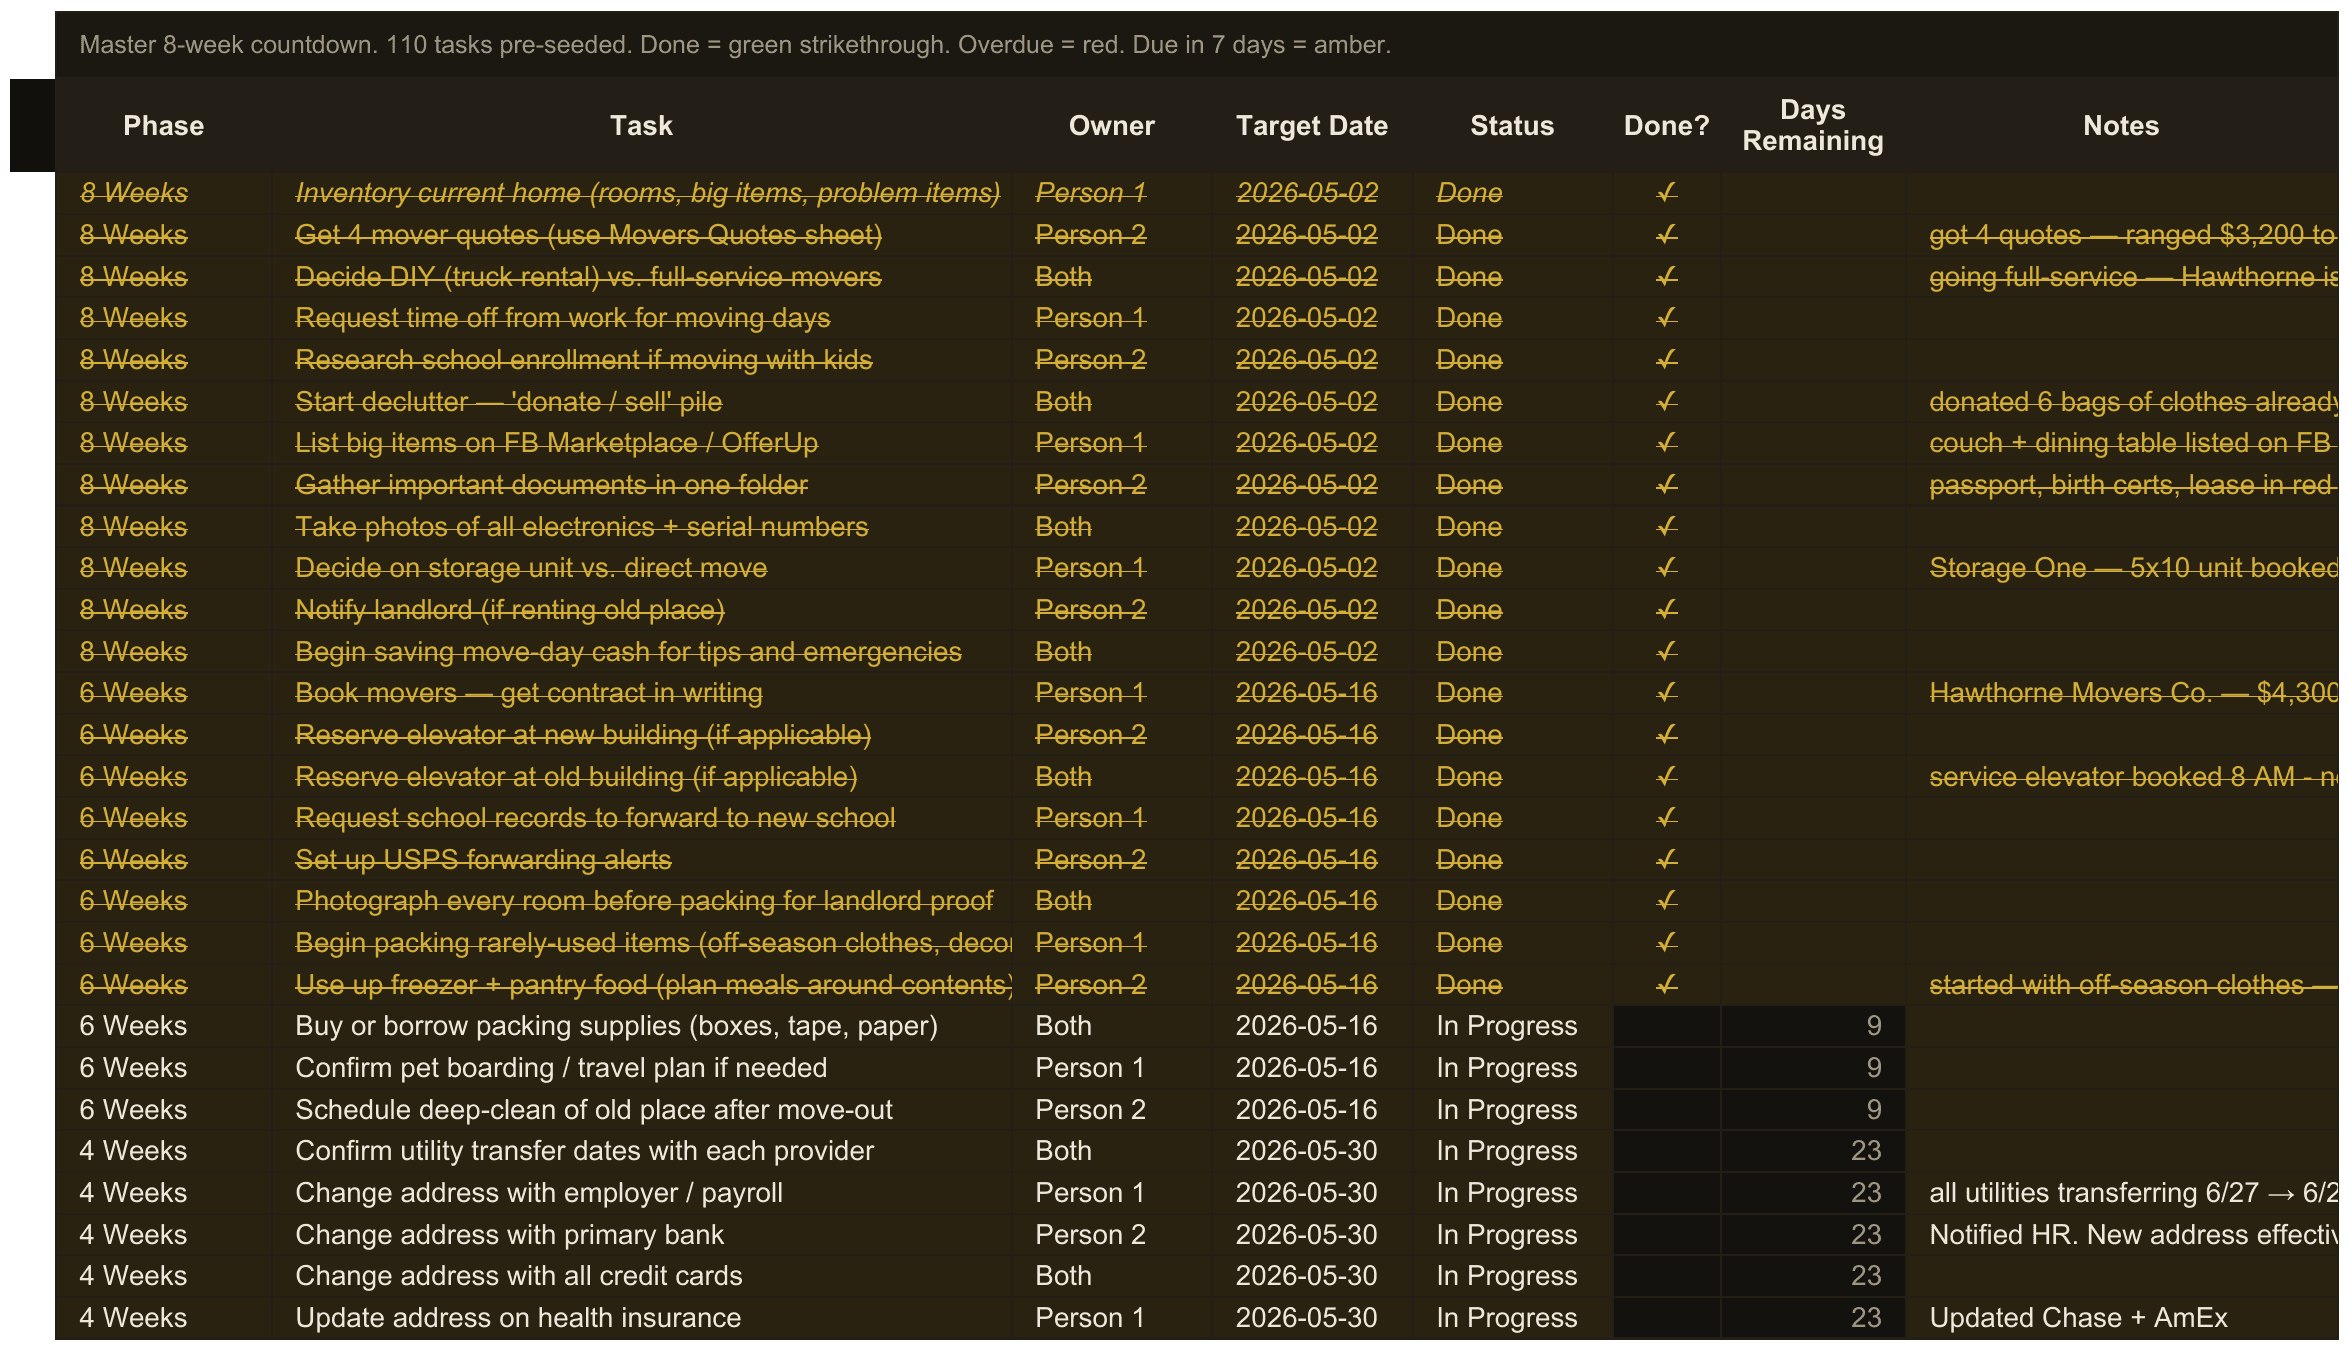Select the Status column header

[1512, 125]
